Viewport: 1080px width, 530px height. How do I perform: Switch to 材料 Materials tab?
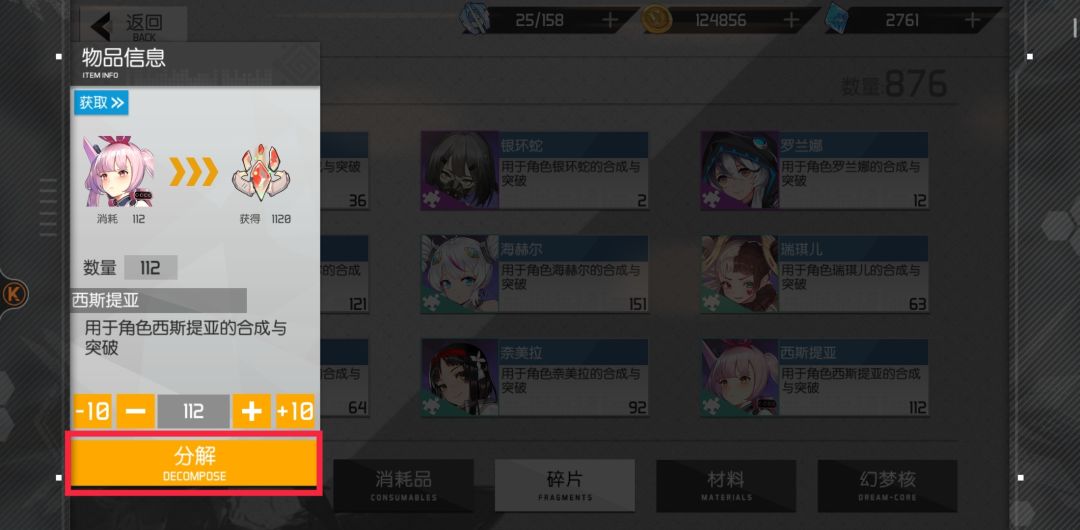pos(726,485)
